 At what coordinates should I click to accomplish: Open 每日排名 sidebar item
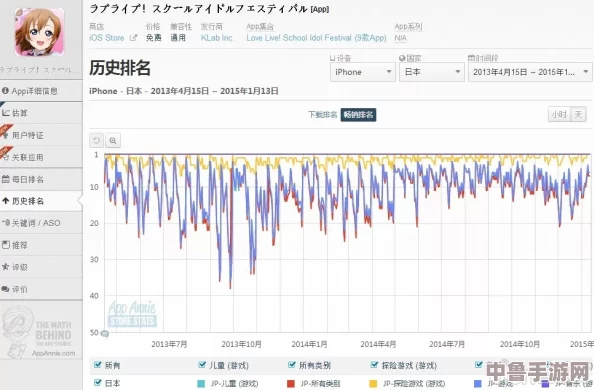[41, 179]
